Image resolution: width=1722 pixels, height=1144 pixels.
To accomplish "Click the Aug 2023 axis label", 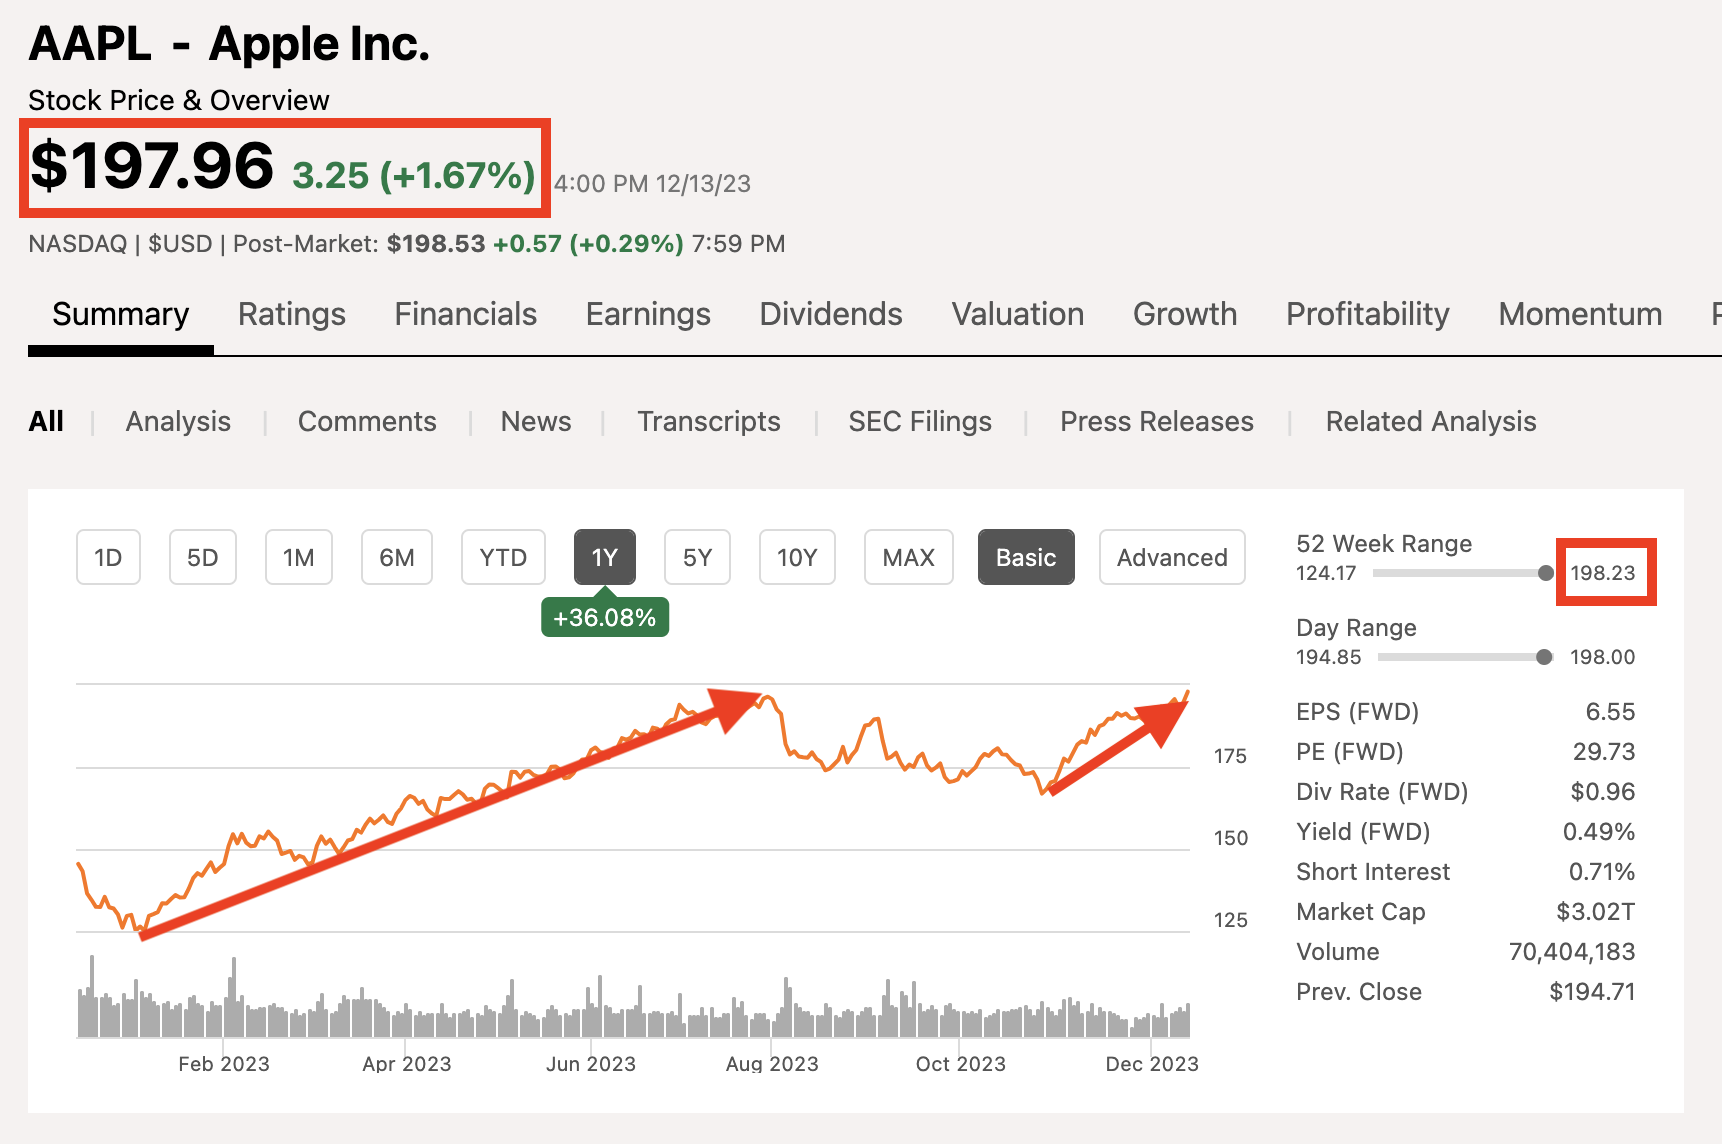I will click(x=772, y=1064).
